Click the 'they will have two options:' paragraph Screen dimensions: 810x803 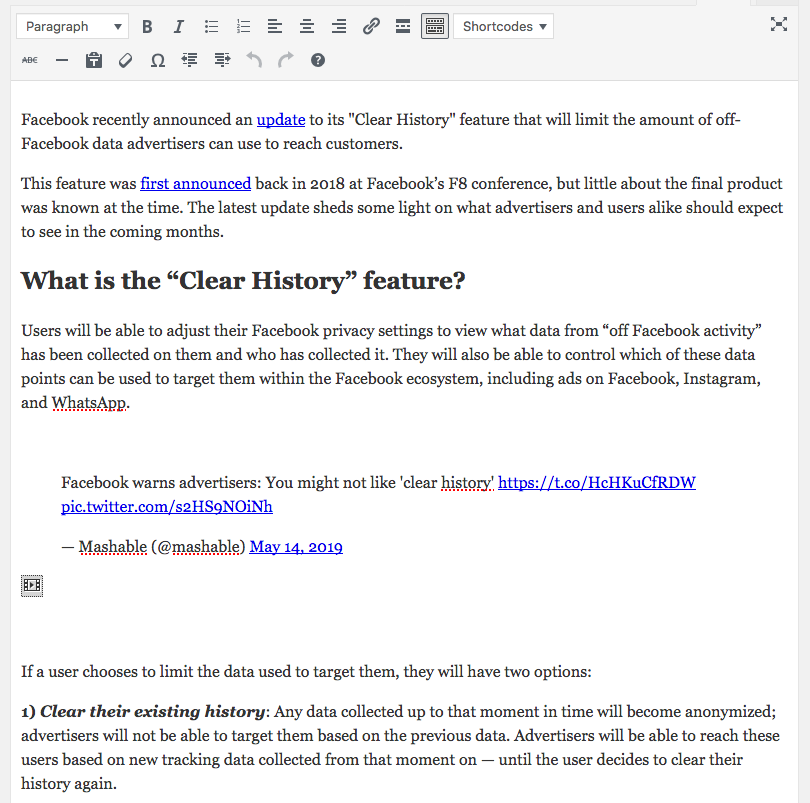[x=306, y=672]
